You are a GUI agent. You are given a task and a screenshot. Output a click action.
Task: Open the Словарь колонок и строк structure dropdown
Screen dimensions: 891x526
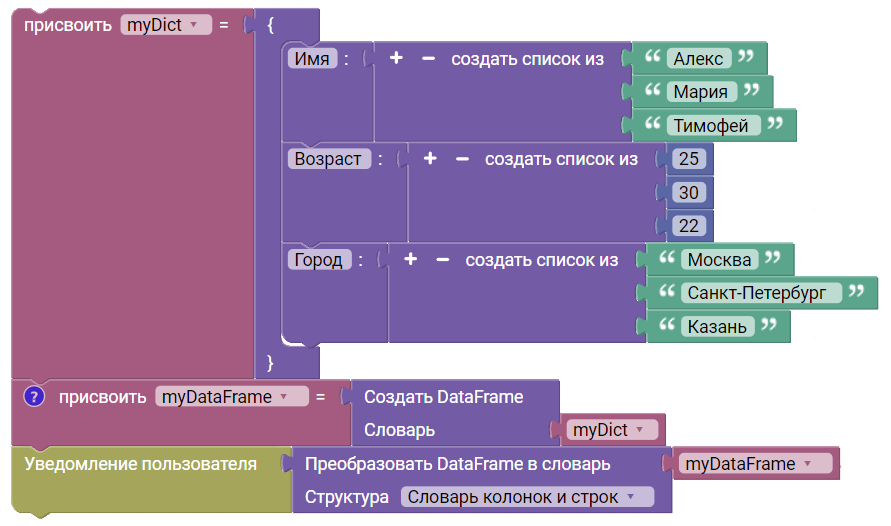tap(527, 497)
